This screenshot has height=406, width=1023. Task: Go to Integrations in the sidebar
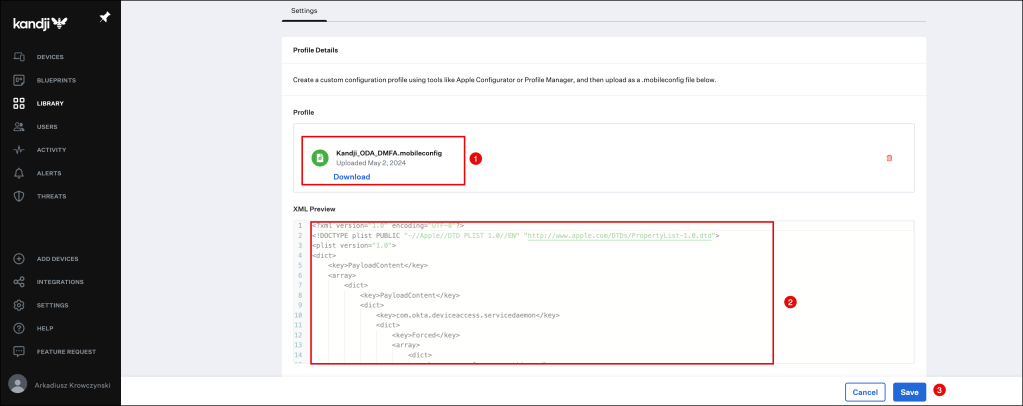[18, 282]
